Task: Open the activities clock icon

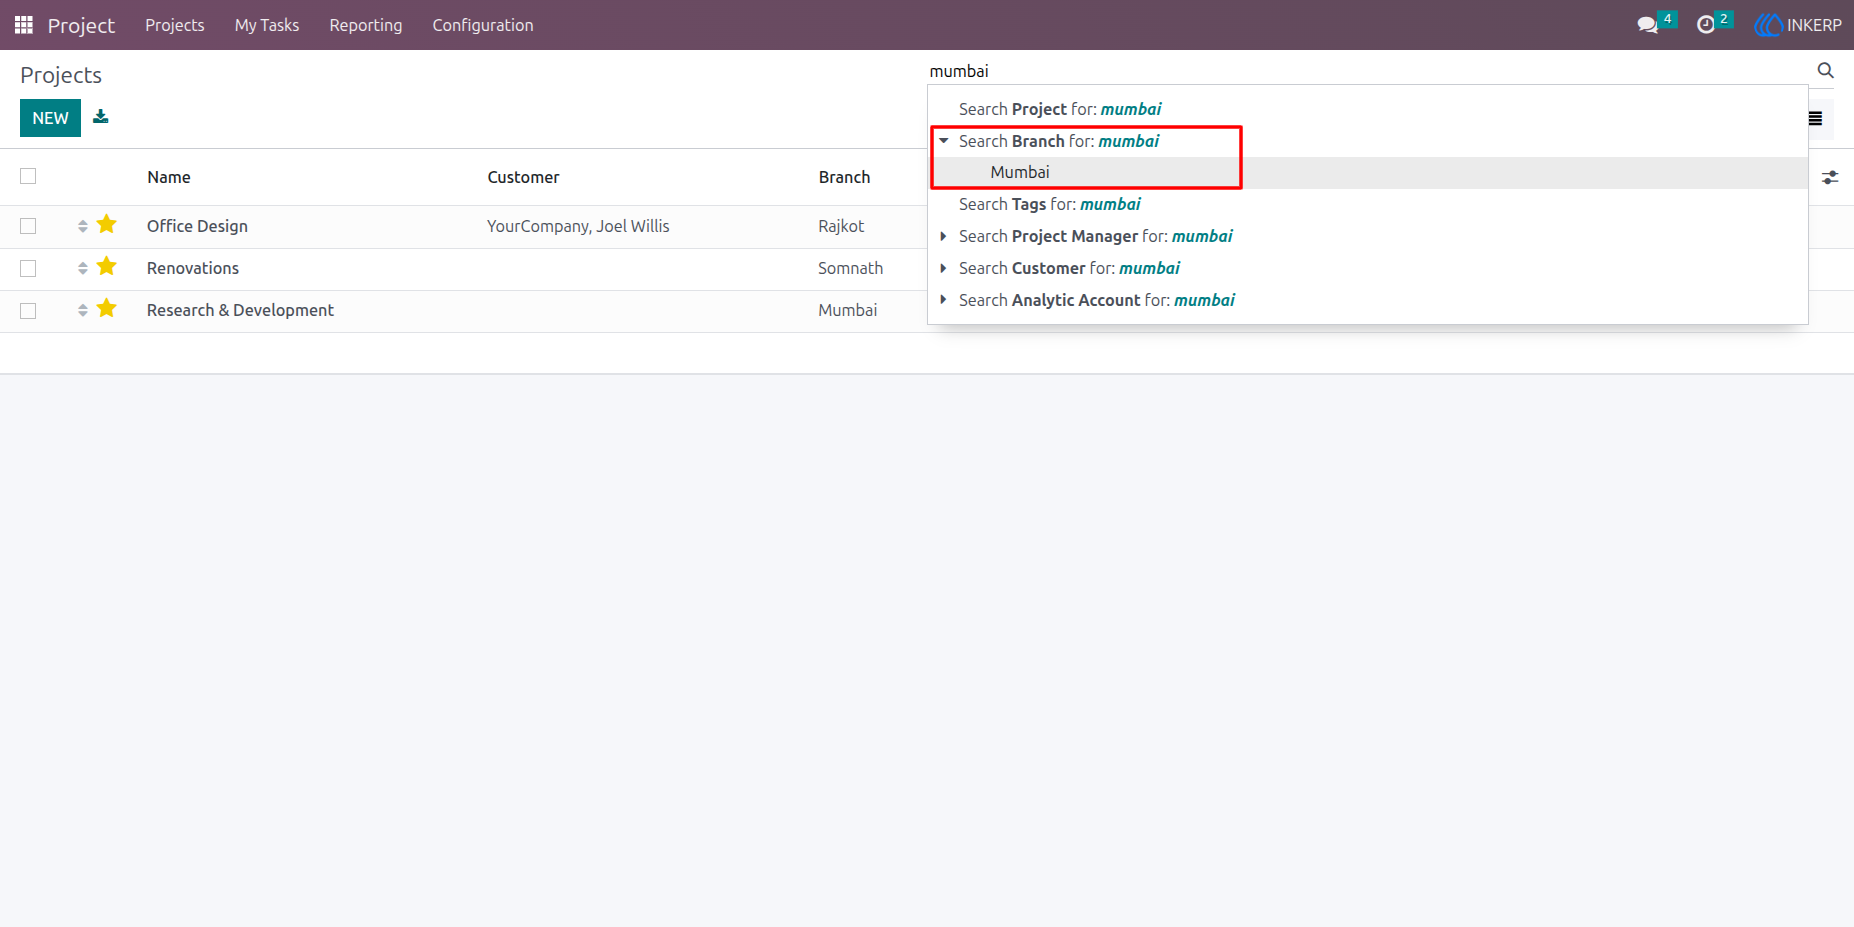Action: pos(1706,25)
